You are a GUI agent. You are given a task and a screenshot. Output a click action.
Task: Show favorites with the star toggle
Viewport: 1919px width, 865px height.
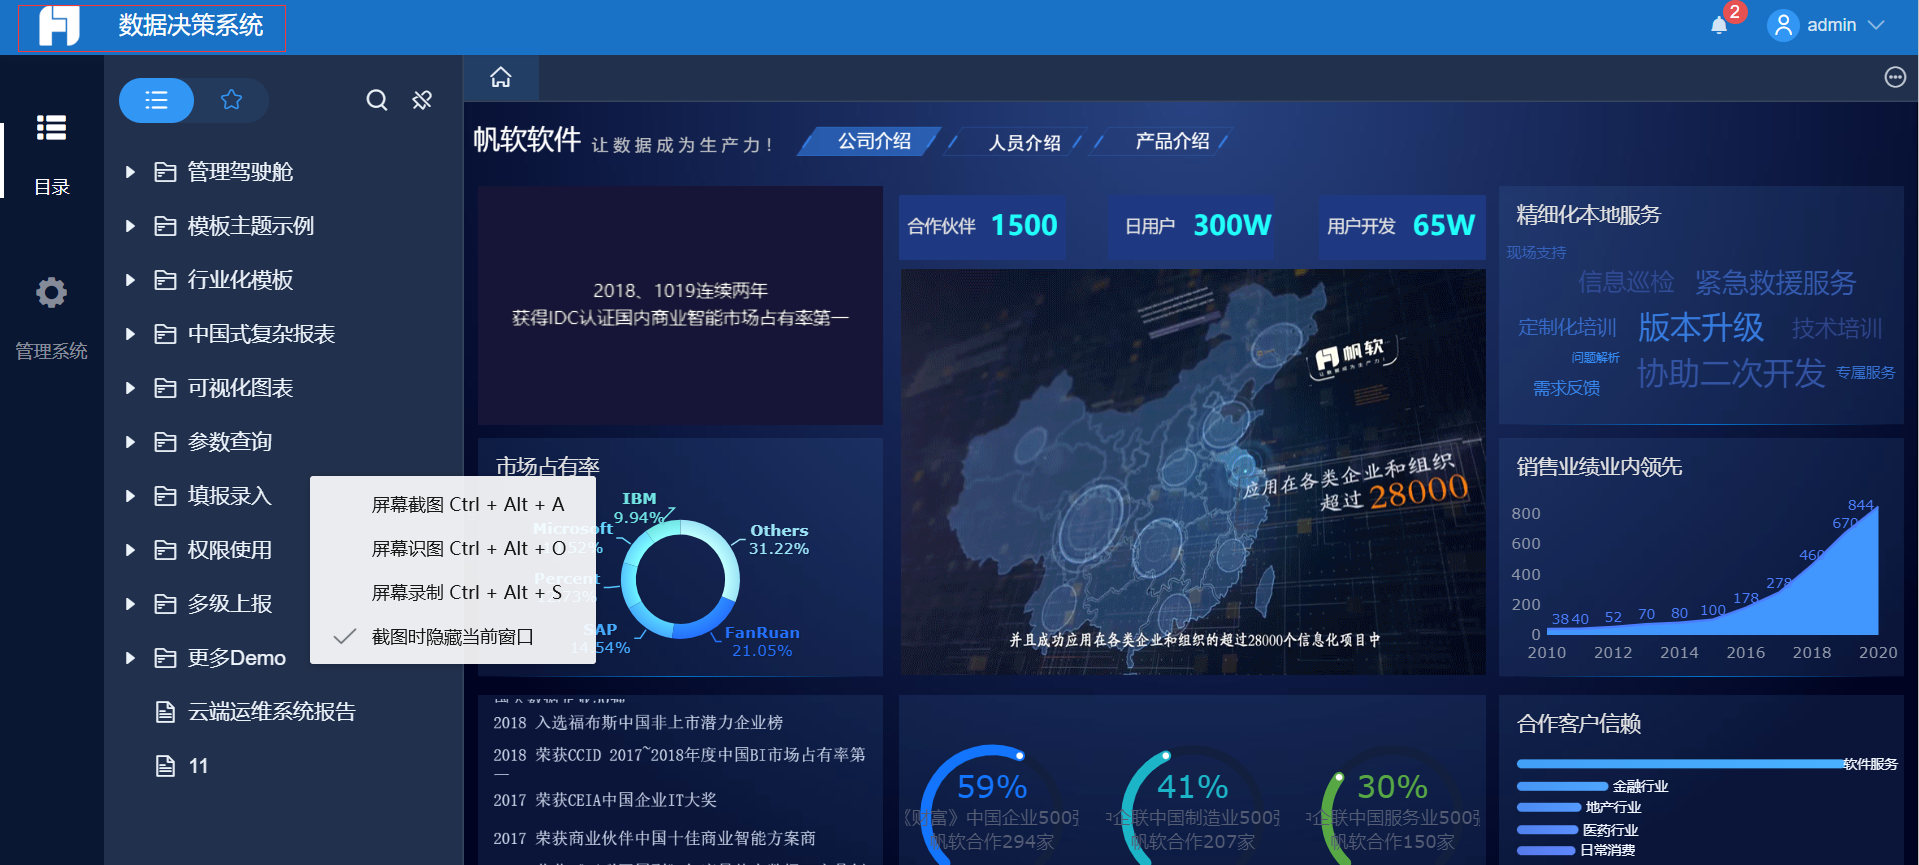click(x=231, y=100)
